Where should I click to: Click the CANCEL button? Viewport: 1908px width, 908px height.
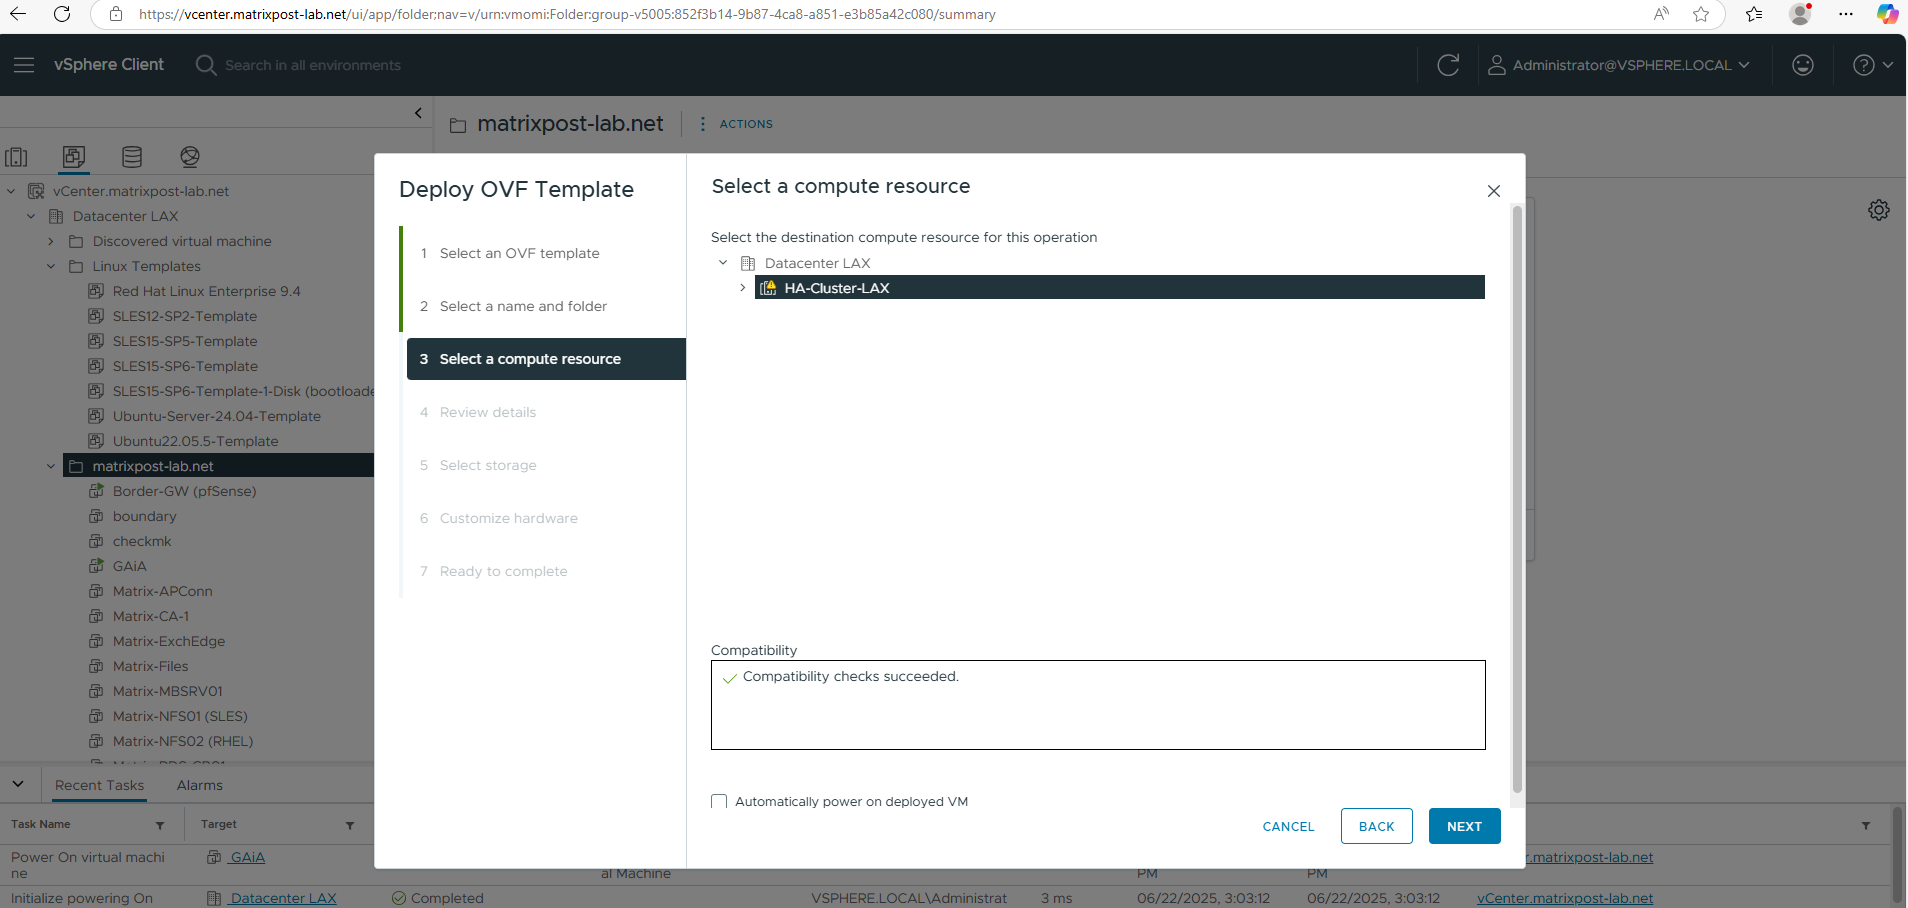point(1288,826)
